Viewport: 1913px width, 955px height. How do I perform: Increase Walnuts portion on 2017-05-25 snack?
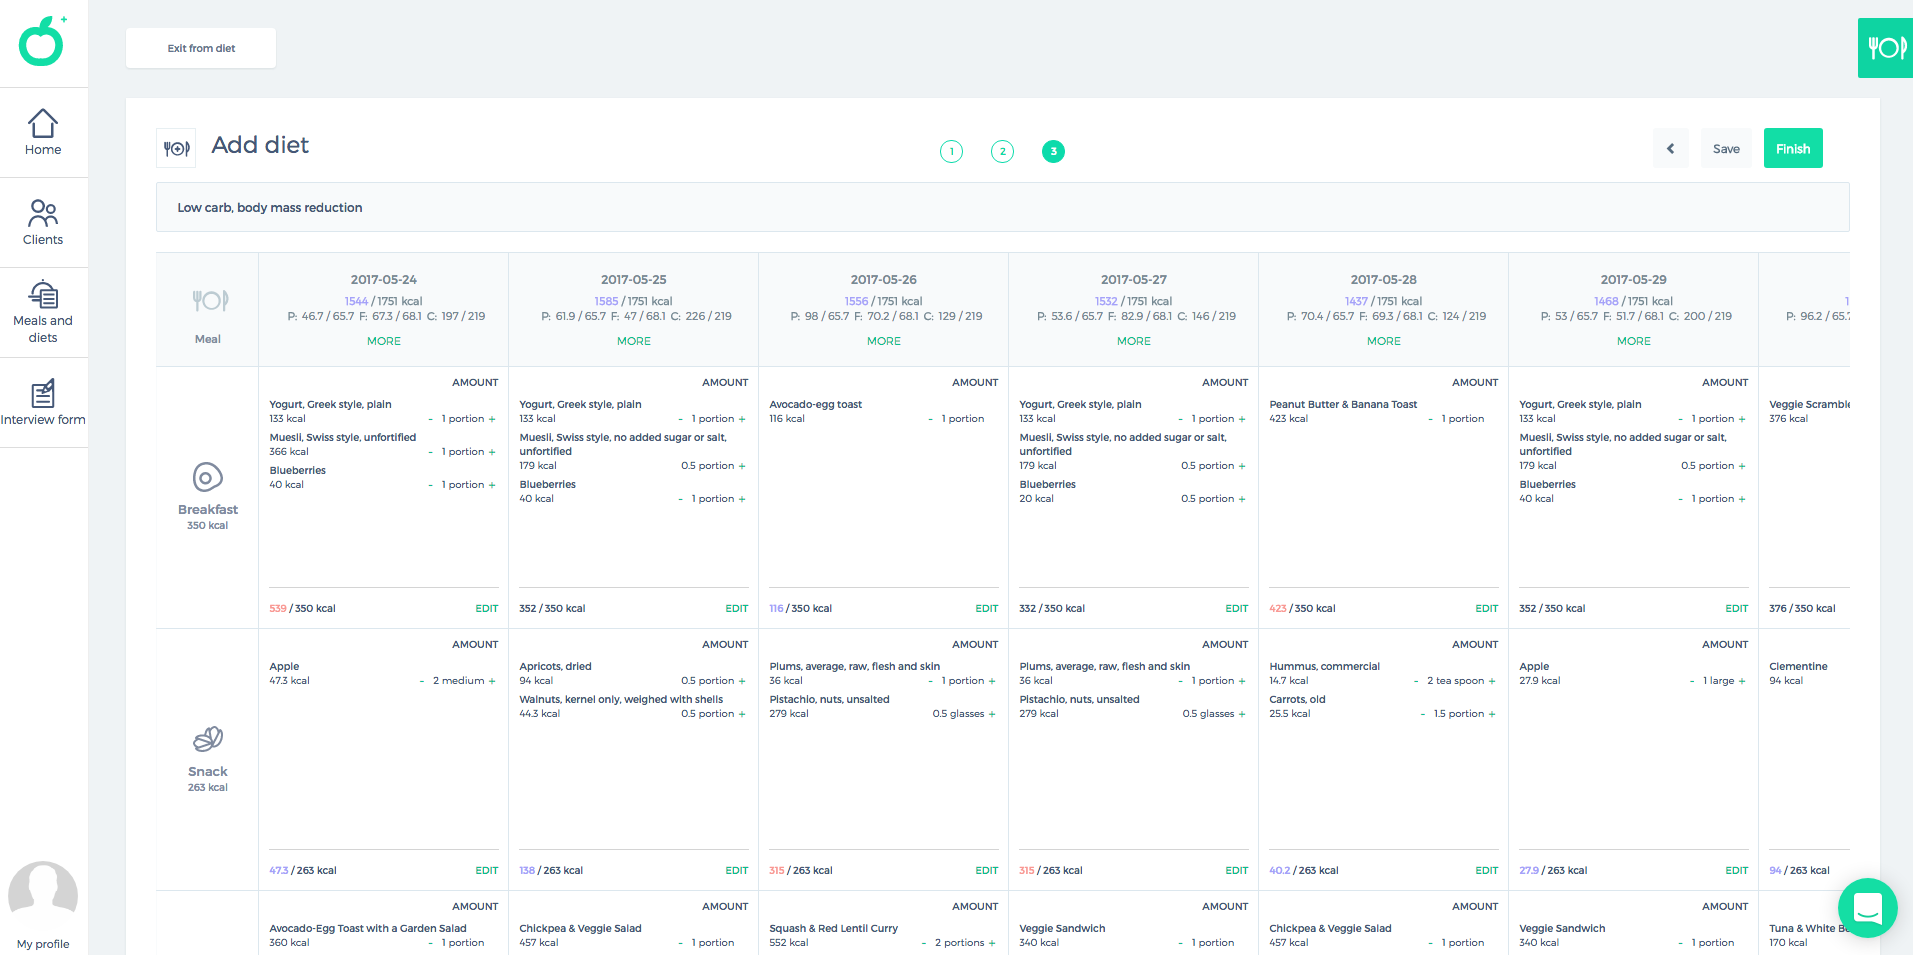(742, 714)
